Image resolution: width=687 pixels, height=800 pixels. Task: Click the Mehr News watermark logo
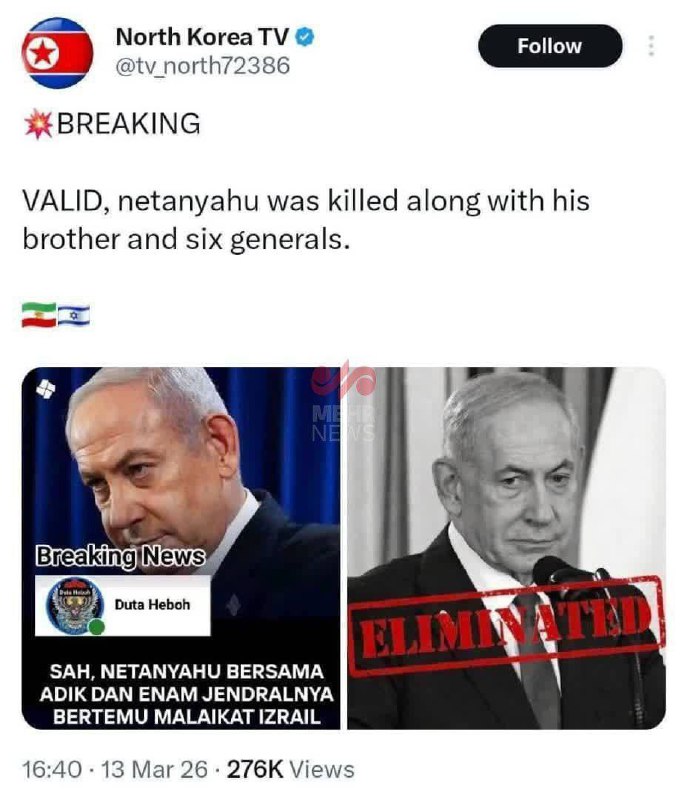tap(343, 402)
